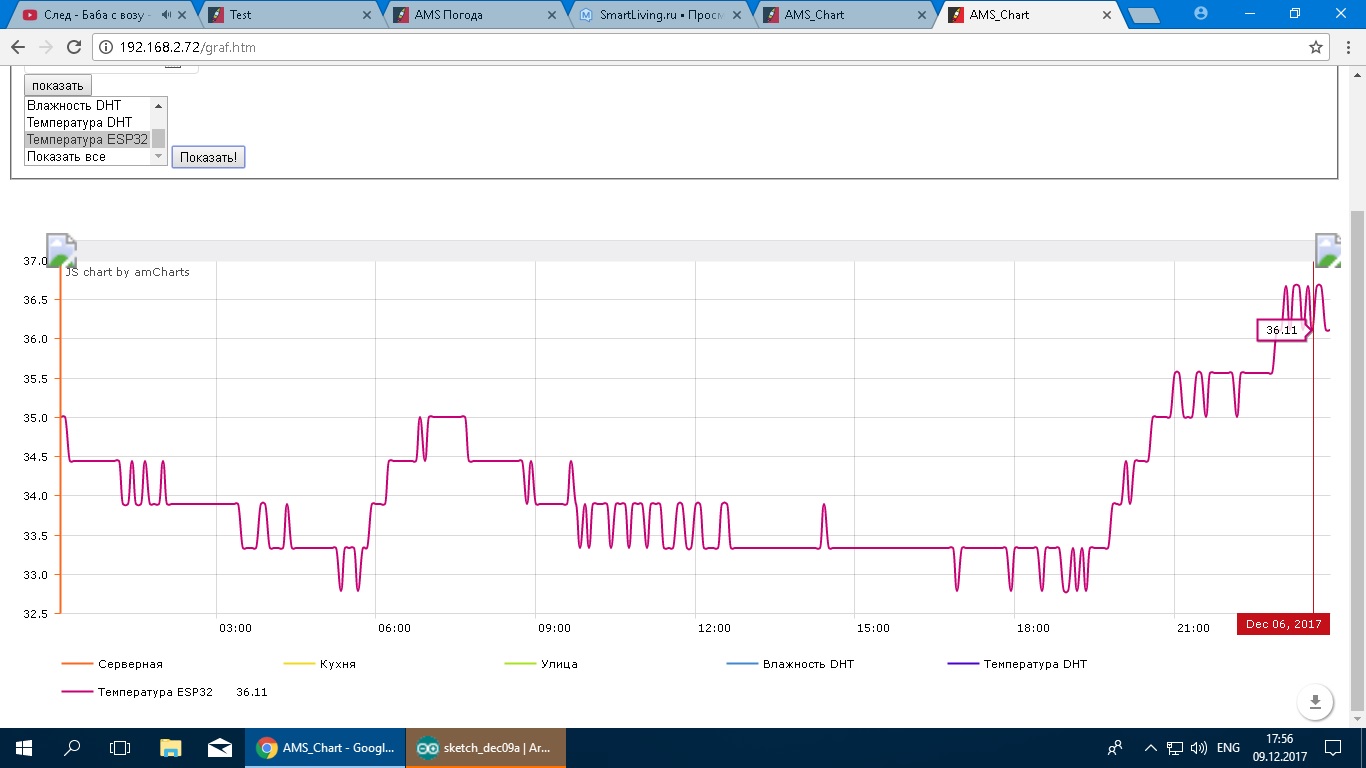The height and width of the screenshot is (768, 1366).
Task: Toggle the Серверная series in the legend
Action: tap(130, 664)
